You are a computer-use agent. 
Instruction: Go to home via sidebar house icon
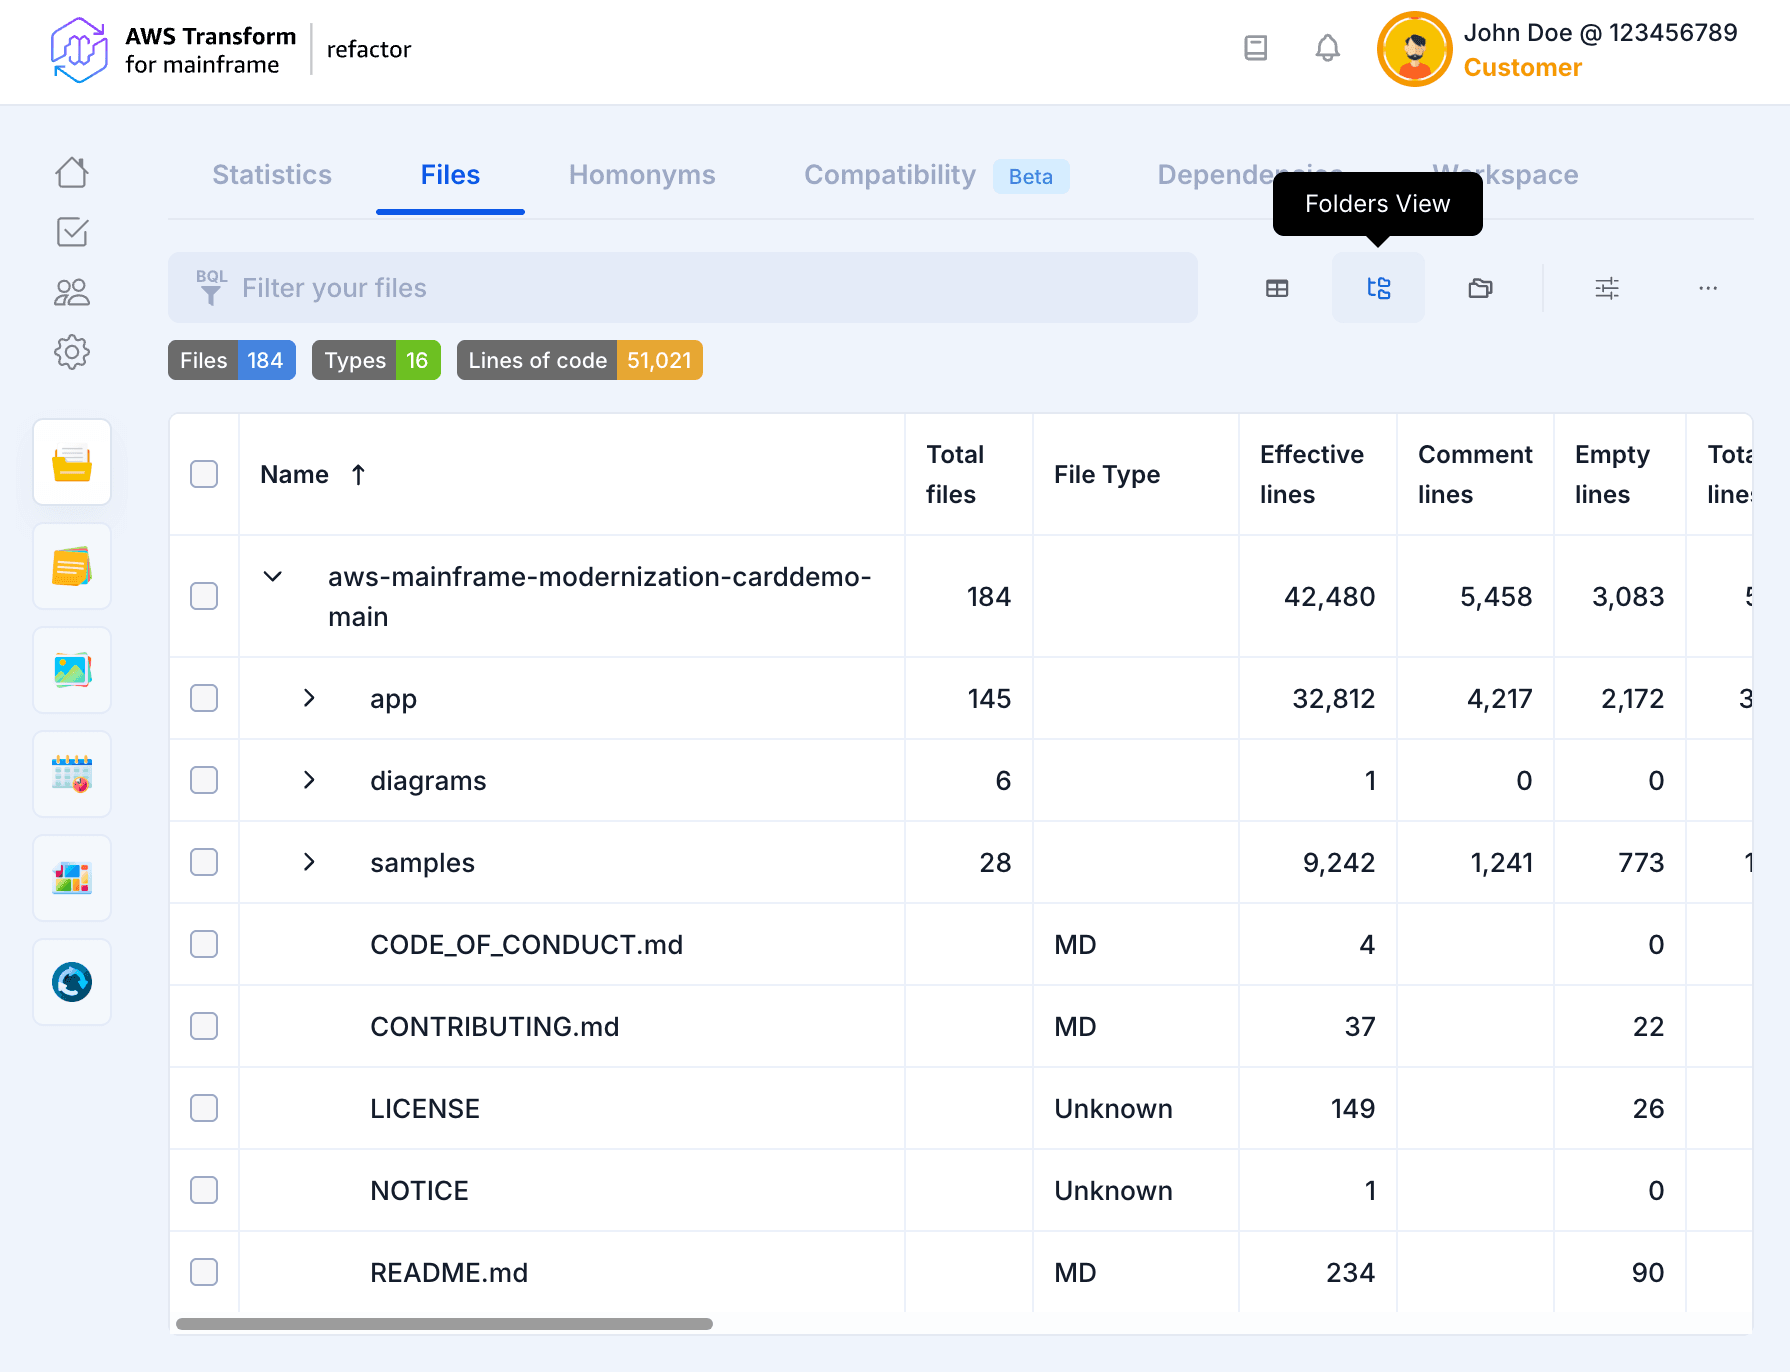click(x=72, y=173)
